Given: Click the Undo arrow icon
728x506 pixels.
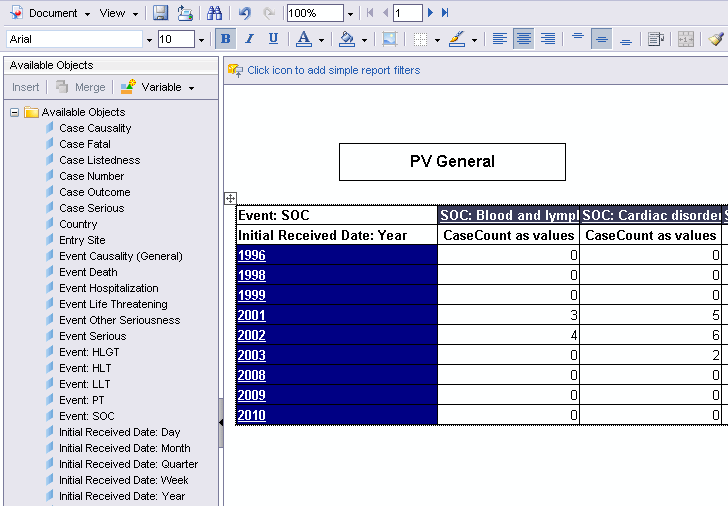Looking at the screenshot, I should (x=245, y=13).
